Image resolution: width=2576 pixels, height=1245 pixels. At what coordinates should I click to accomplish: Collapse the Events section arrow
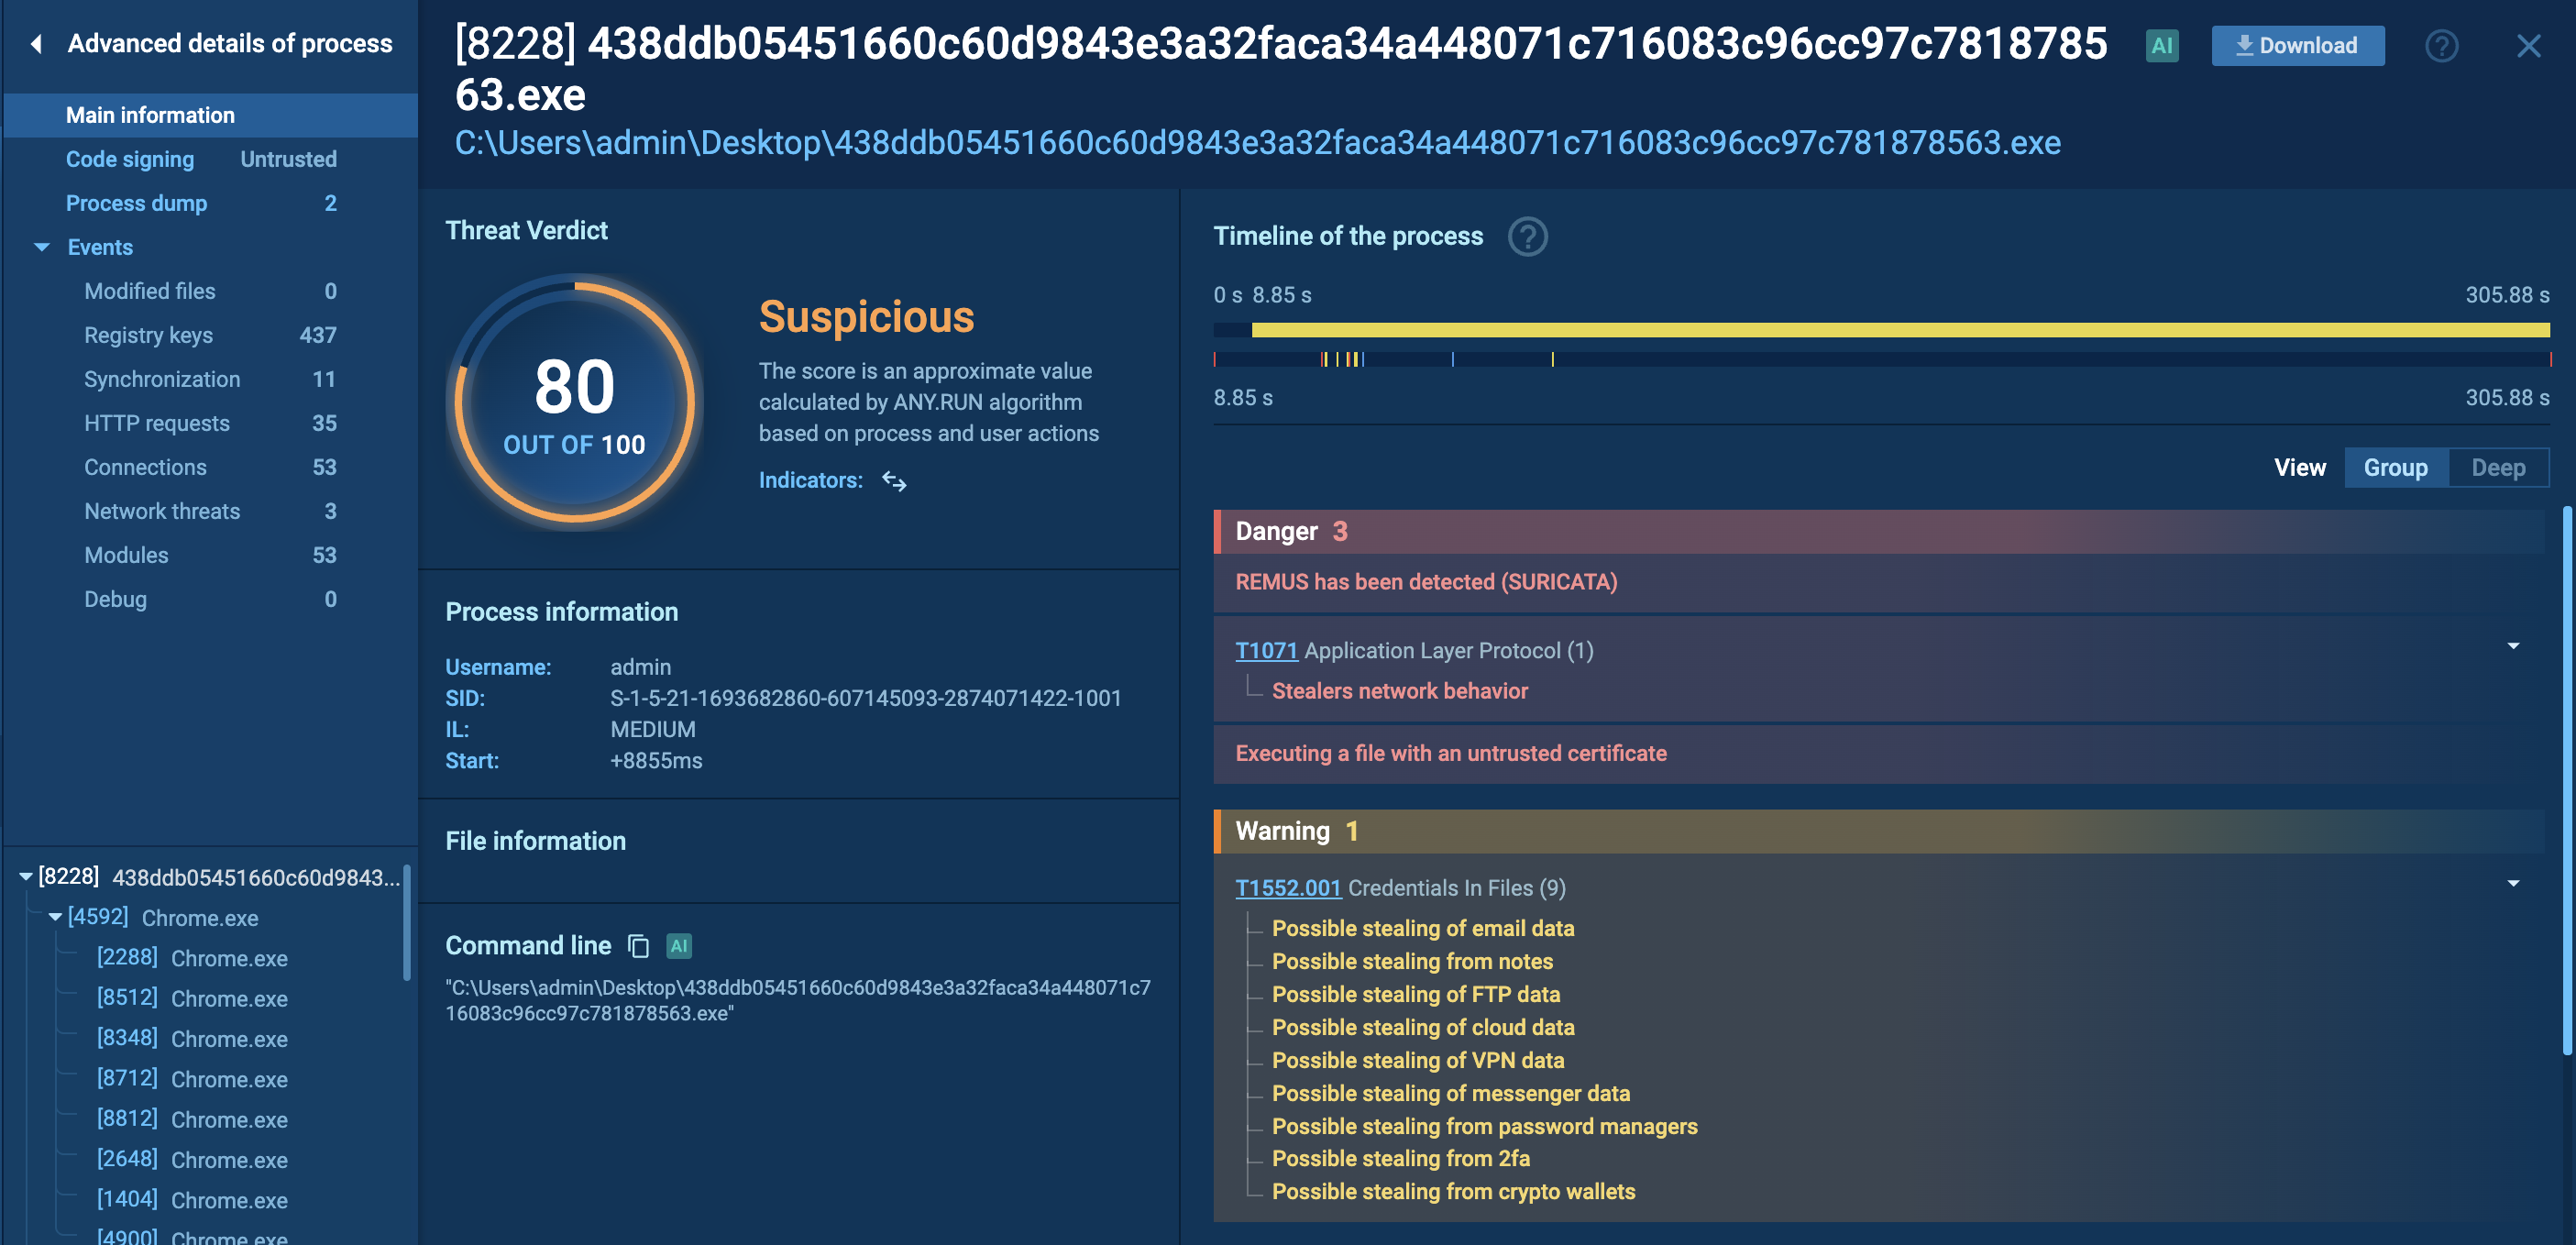click(42, 247)
